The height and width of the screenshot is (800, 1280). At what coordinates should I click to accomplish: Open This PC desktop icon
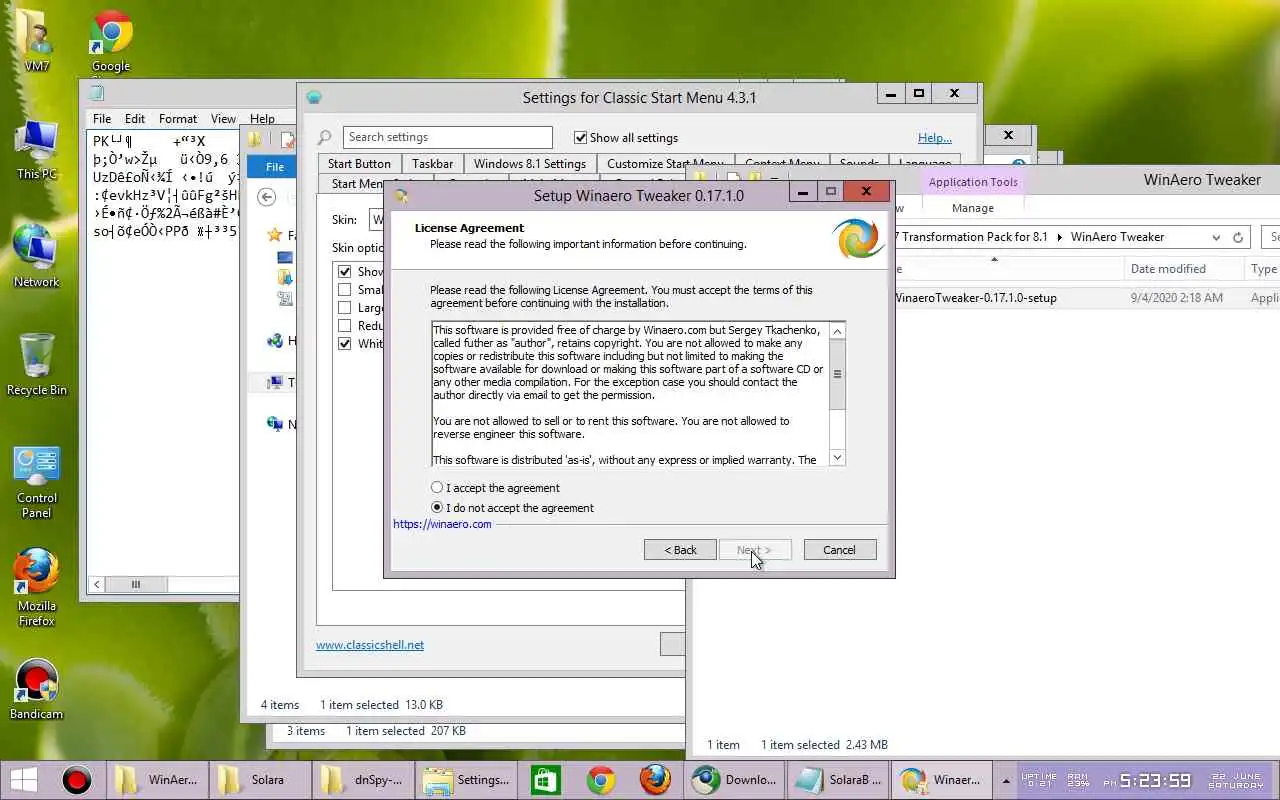click(x=37, y=148)
